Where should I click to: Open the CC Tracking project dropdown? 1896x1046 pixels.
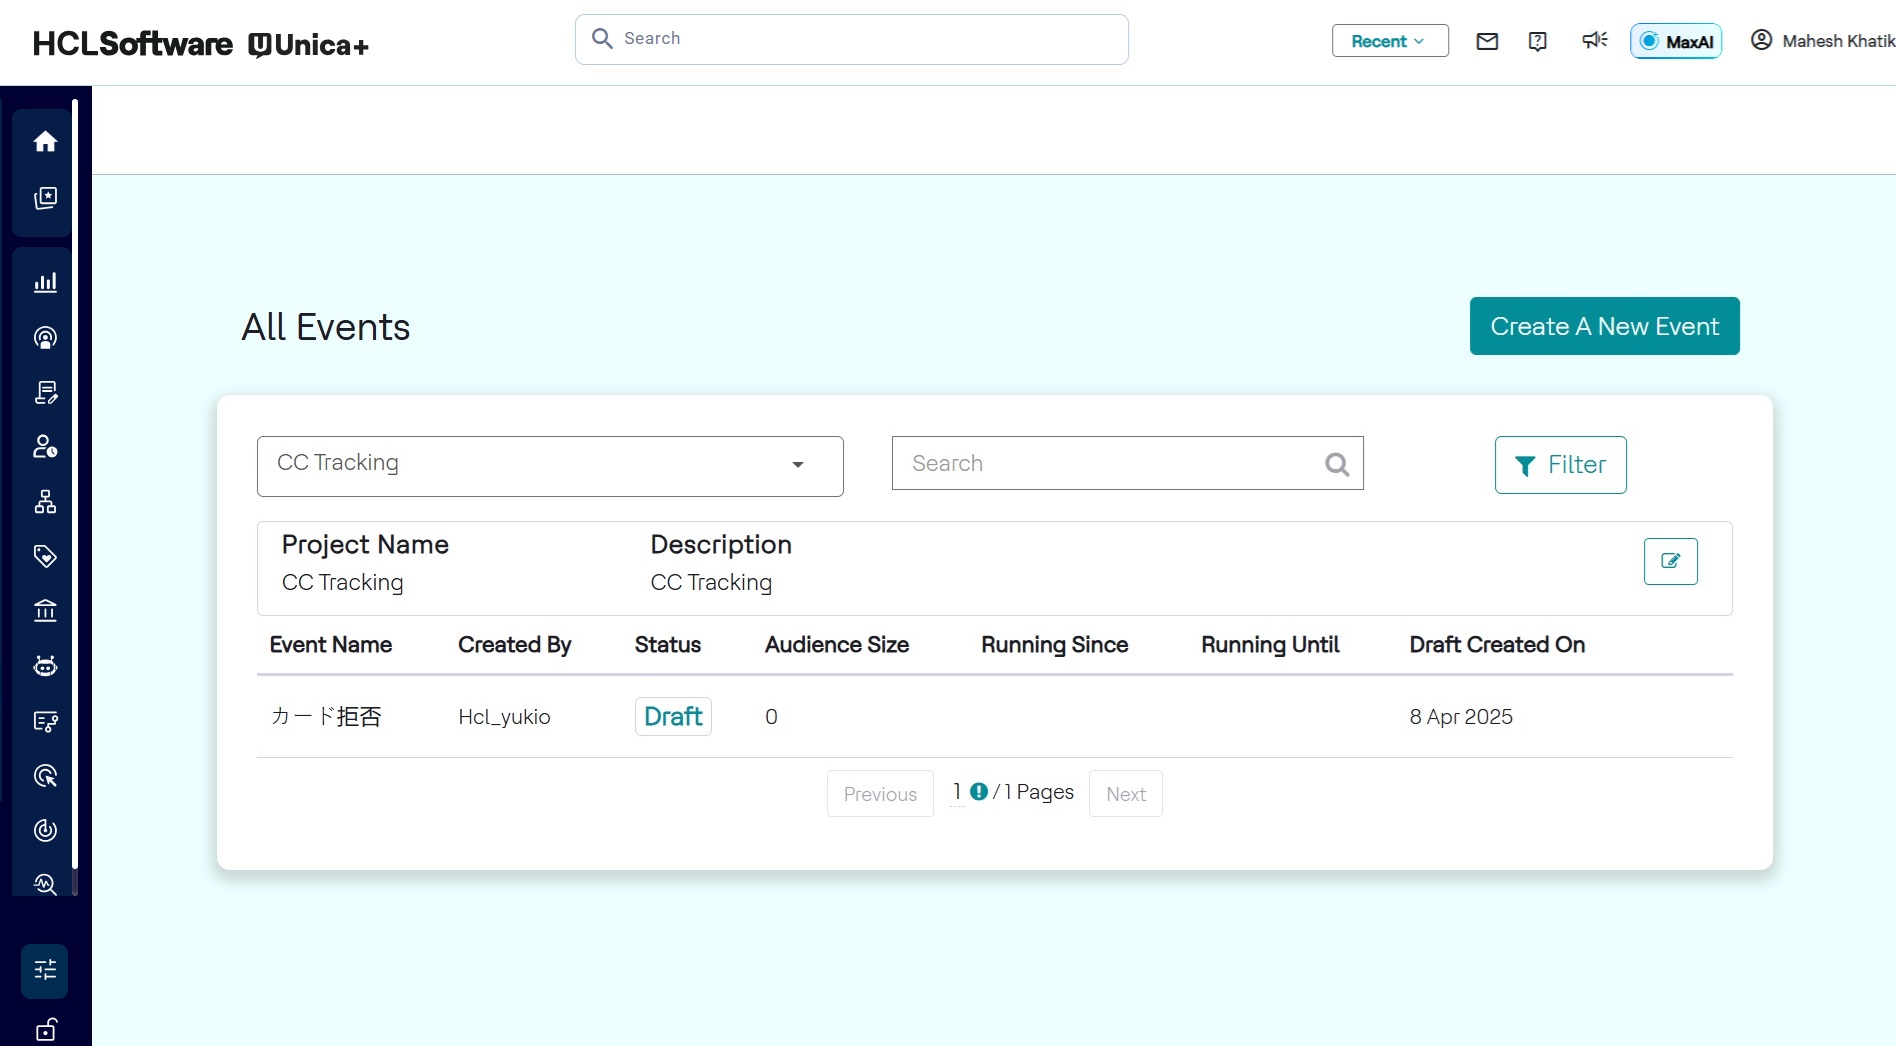[549, 466]
